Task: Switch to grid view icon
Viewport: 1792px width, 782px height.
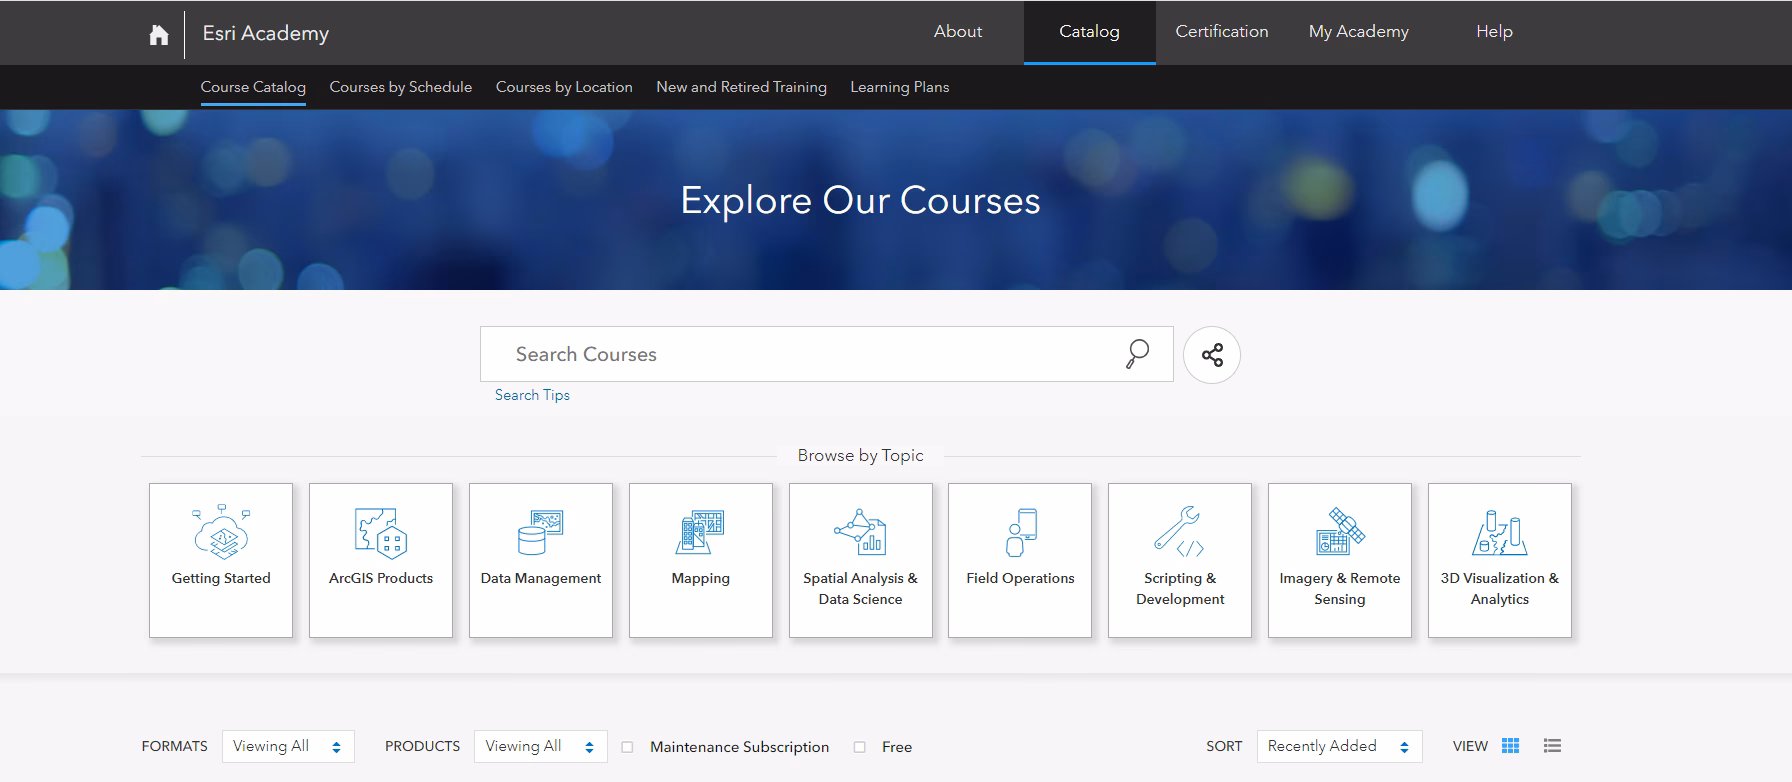Action: coord(1511,746)
